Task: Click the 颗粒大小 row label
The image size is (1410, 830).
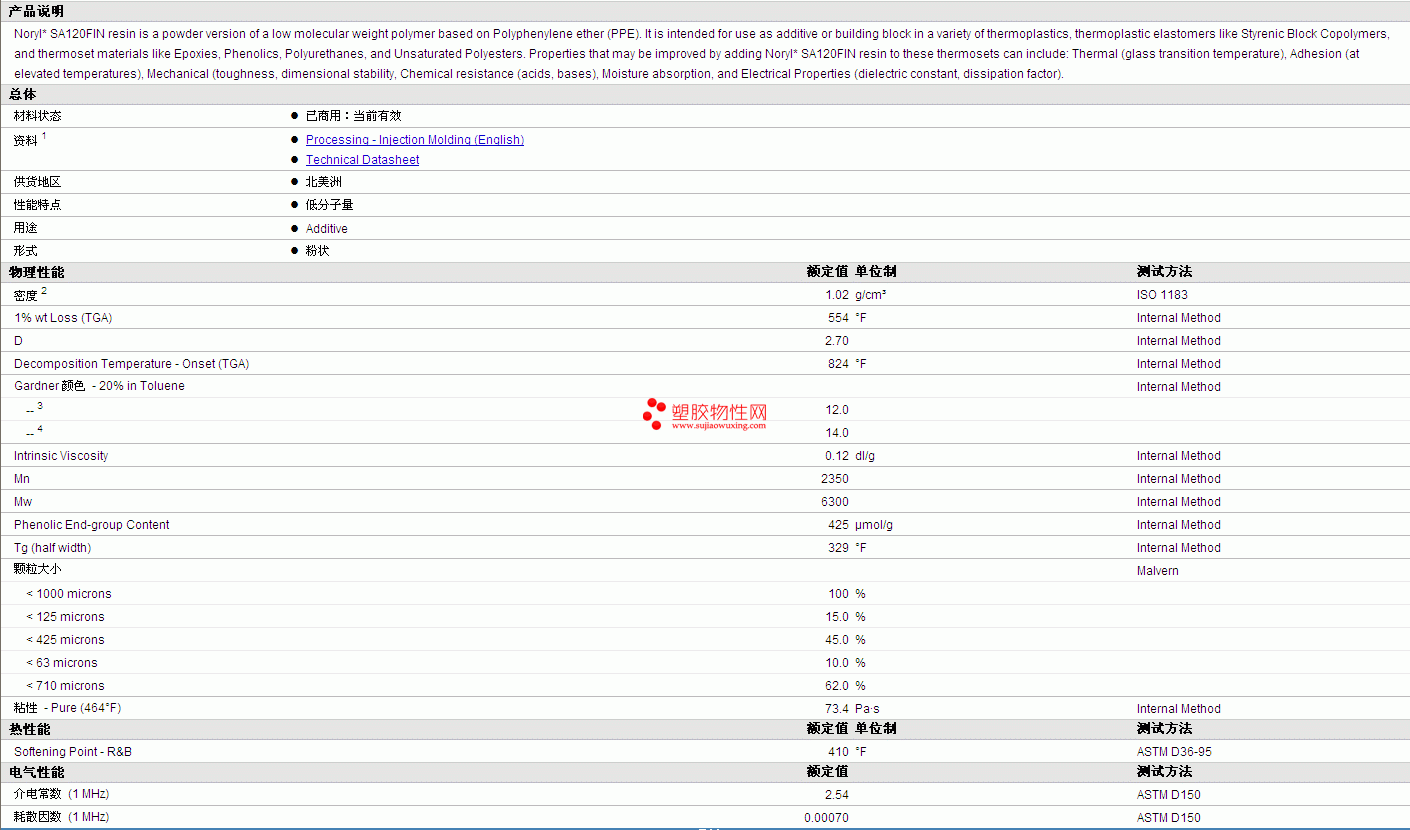Action: point(38,570)
